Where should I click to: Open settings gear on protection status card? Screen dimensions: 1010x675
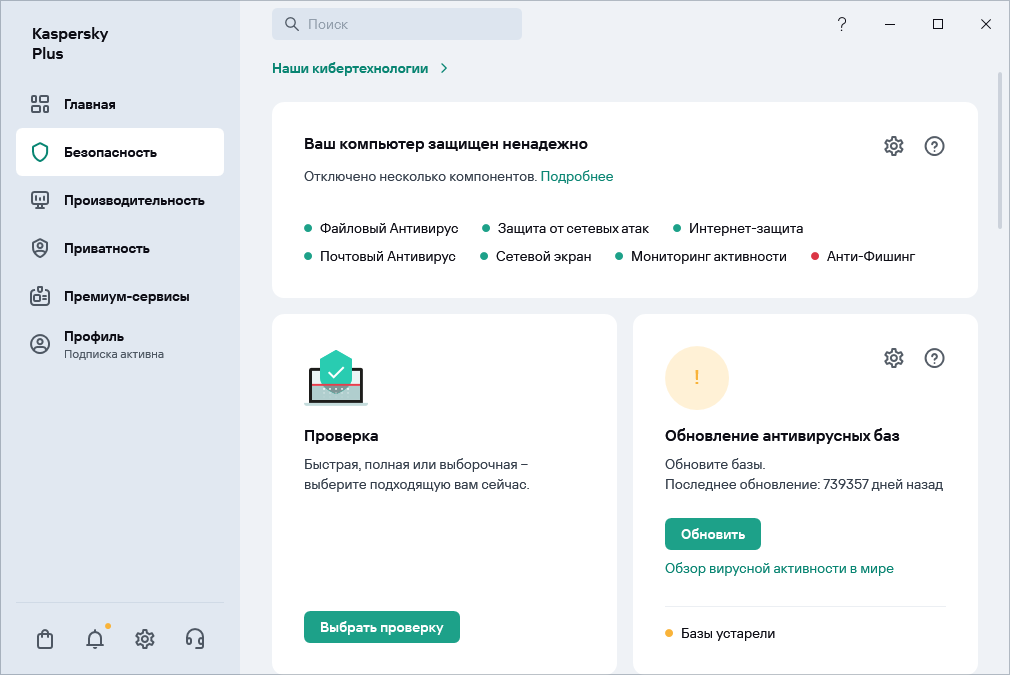893,146
